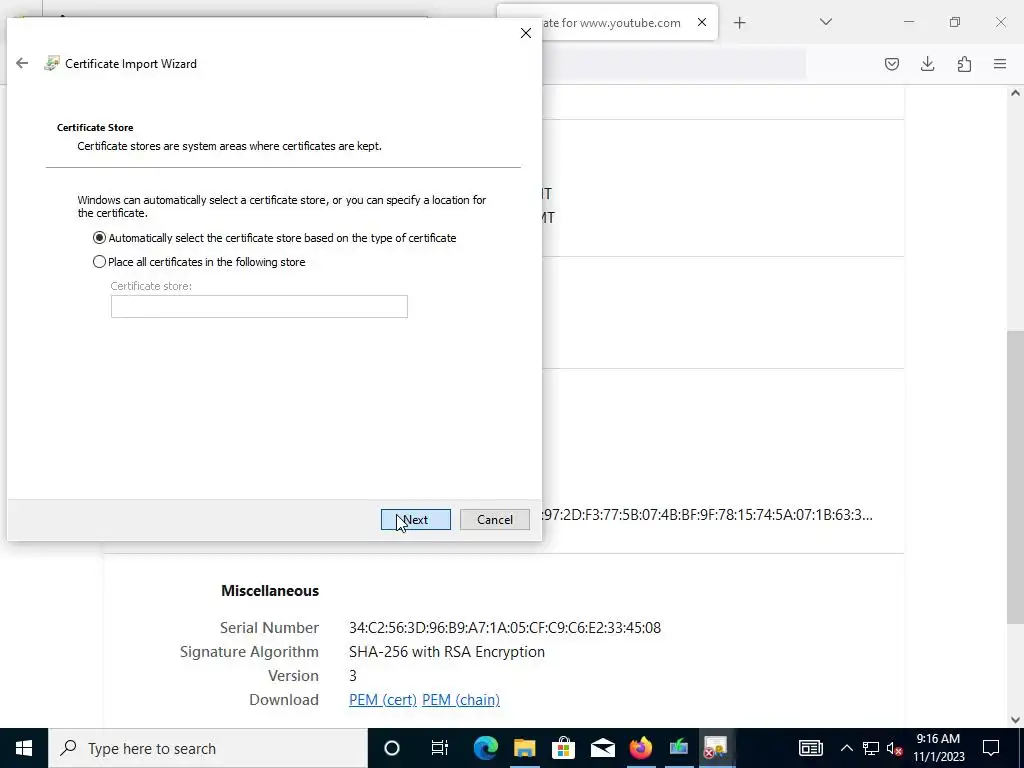This screenshot has width=1024, height=768.
Task: Open Firefox application hamburger menu
Action: [x=1000, y=64]
